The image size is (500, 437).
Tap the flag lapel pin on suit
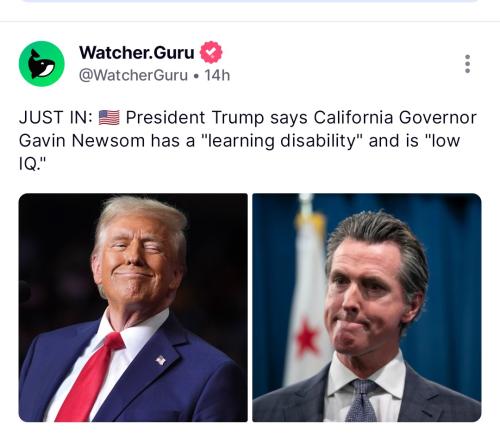coord(161,360)
